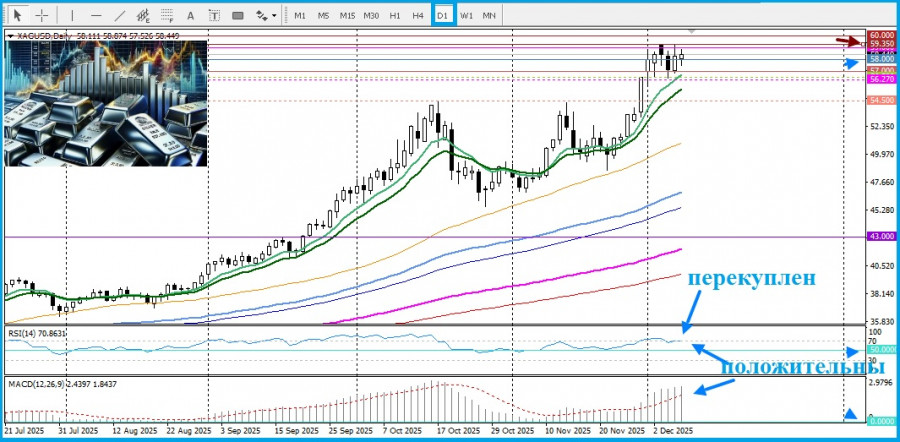Click the silver bars thumbnail image
Image resolution: width=900 pixels, height=442 pixels.
[104, 104]
